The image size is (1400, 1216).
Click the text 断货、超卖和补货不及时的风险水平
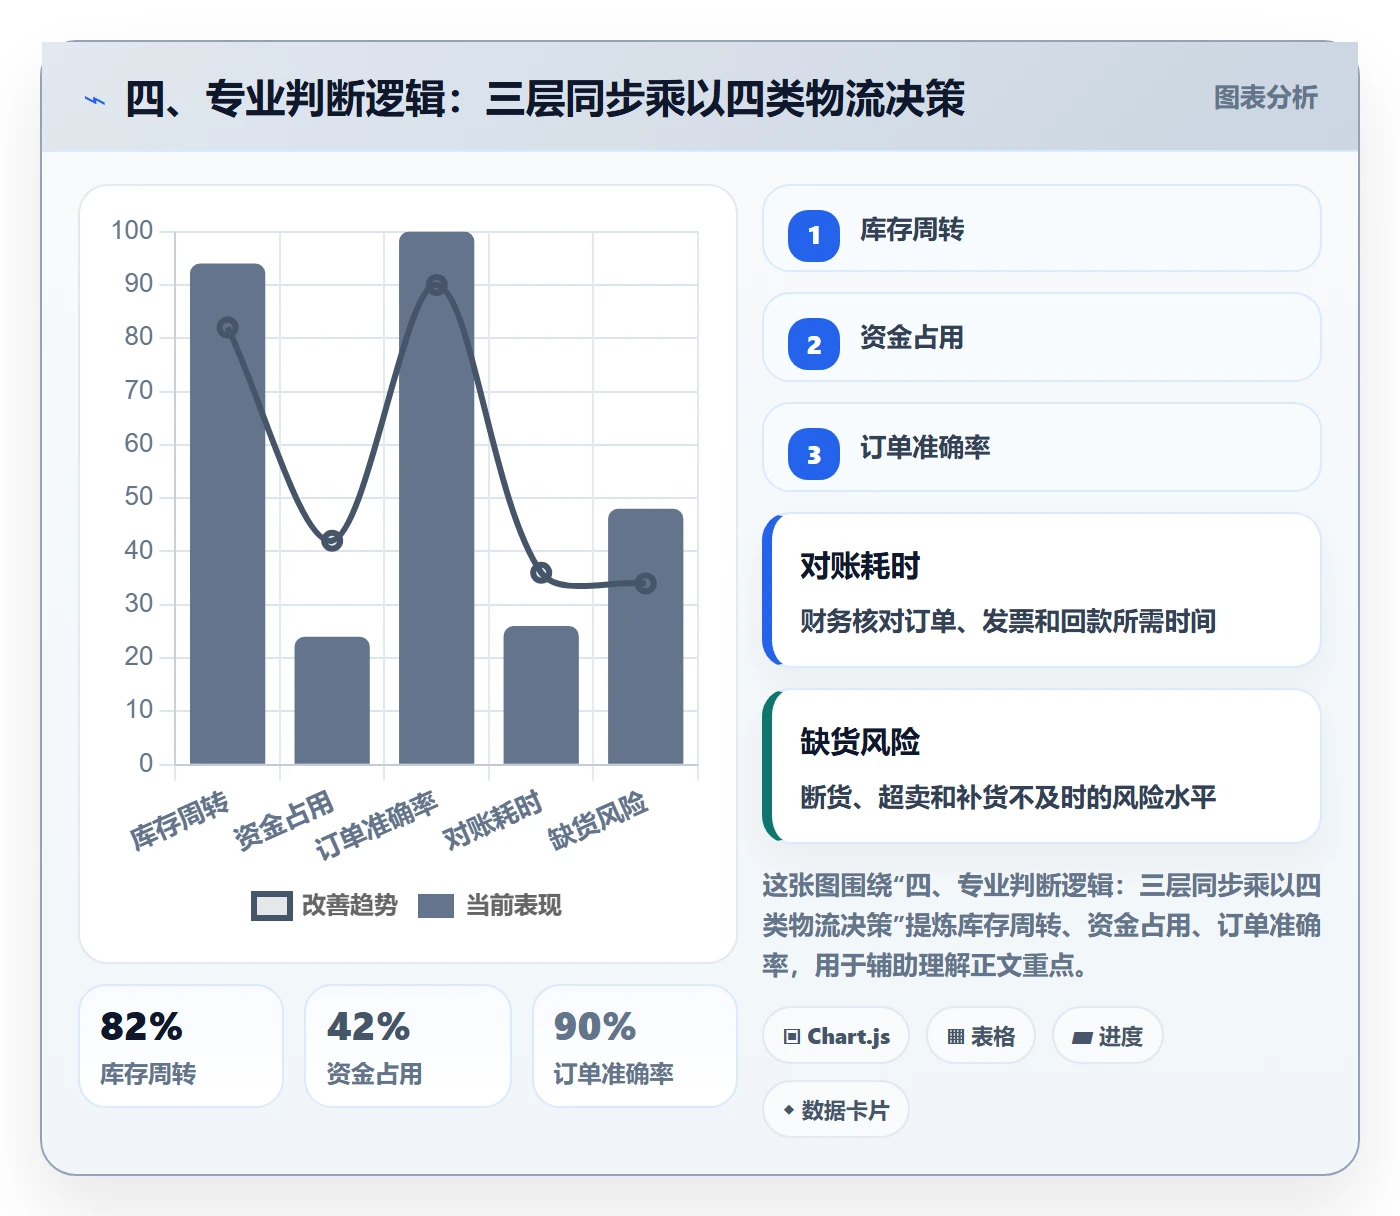click(1008, 797)
